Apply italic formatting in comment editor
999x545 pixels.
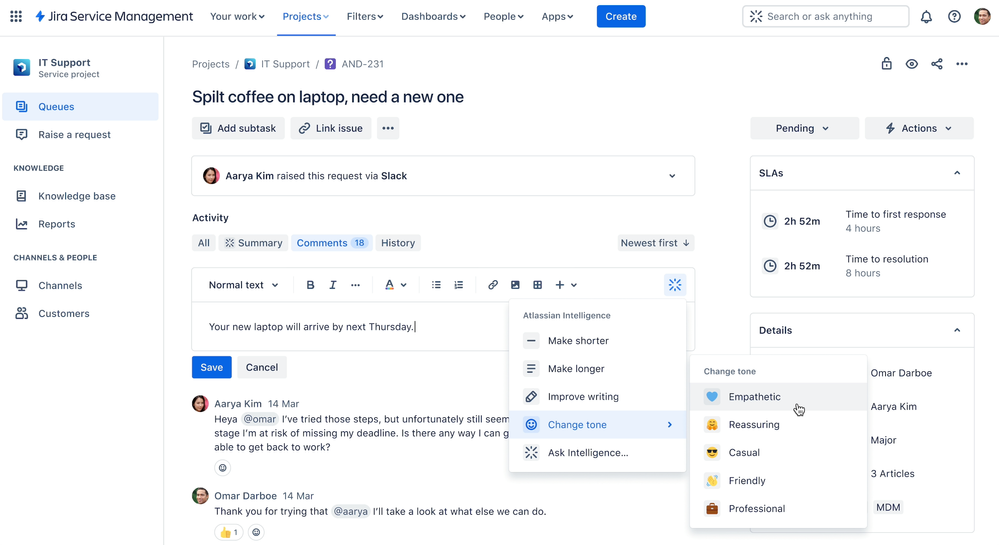point(333,285)
